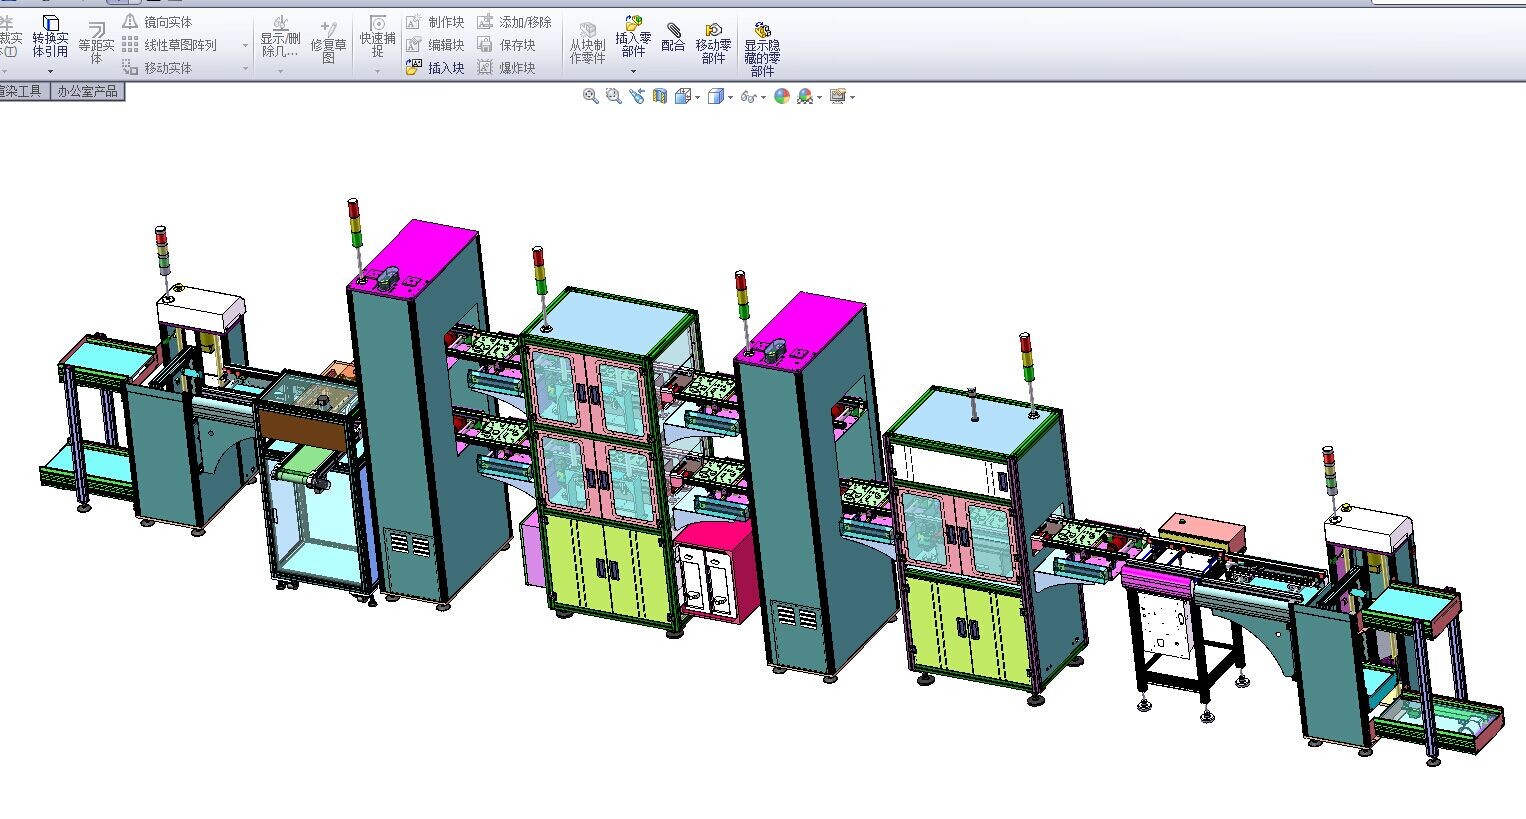Activate the Section View icon
Screen dimensions: 1526x819
point(660,96)
